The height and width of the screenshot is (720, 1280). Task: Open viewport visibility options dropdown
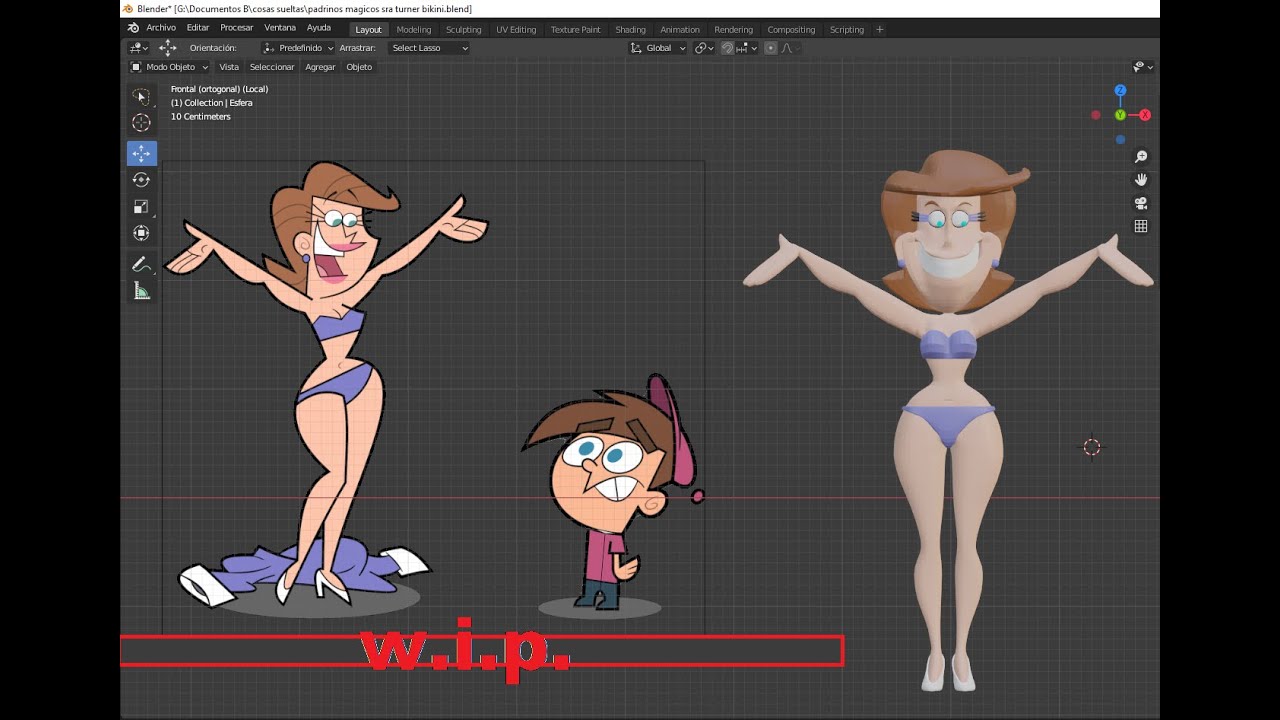(x=1143, y=67)
